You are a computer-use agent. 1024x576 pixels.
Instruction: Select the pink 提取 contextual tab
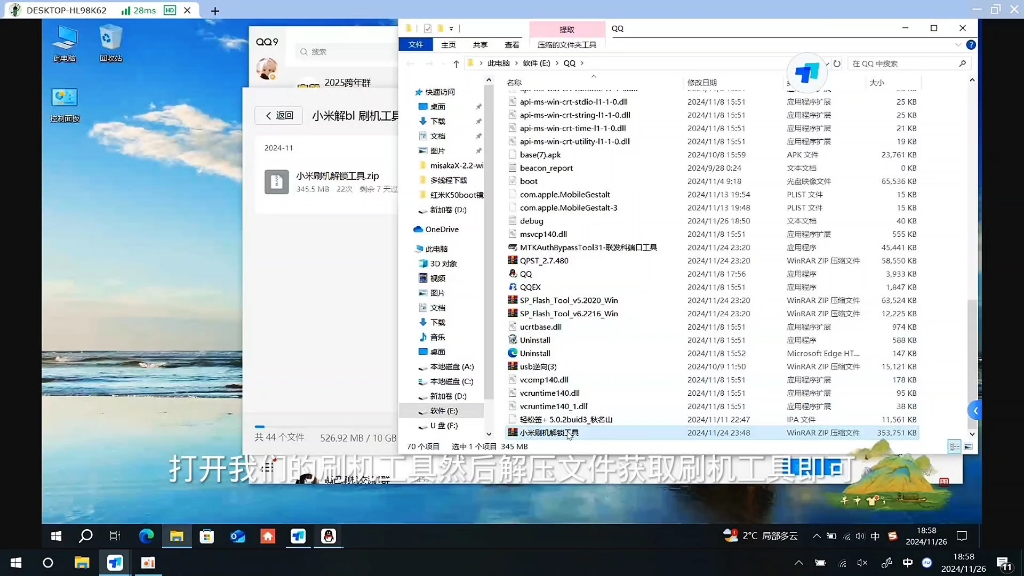567,29
